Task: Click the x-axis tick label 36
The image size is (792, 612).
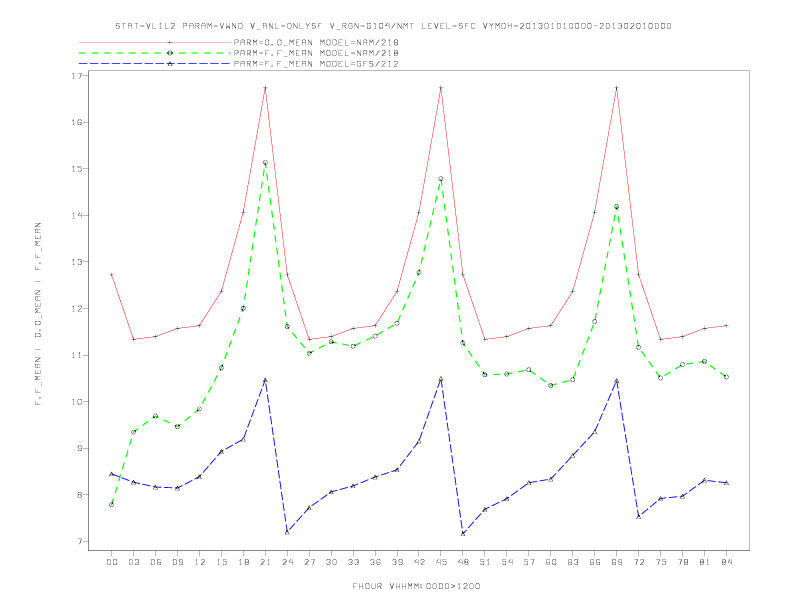Action: [375, 562]
